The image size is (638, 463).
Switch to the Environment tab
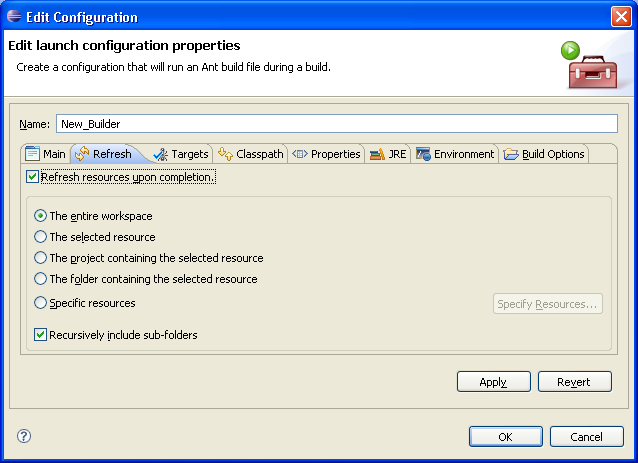point(455,154)
